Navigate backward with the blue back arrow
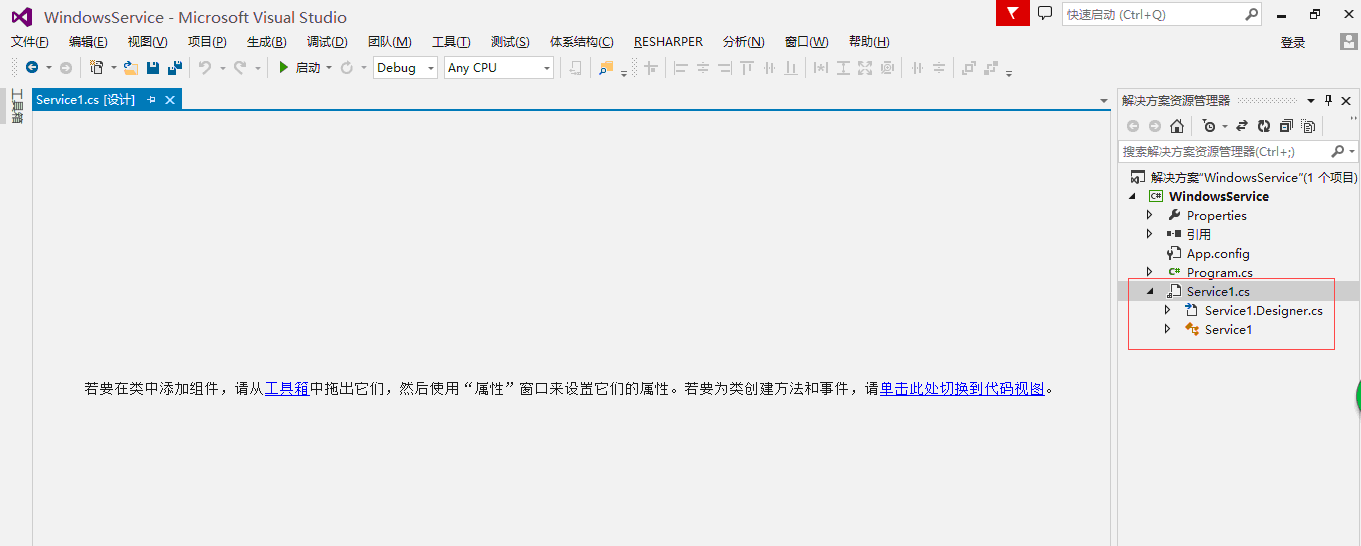This screenshot has height=546, width=1361. 32,67
